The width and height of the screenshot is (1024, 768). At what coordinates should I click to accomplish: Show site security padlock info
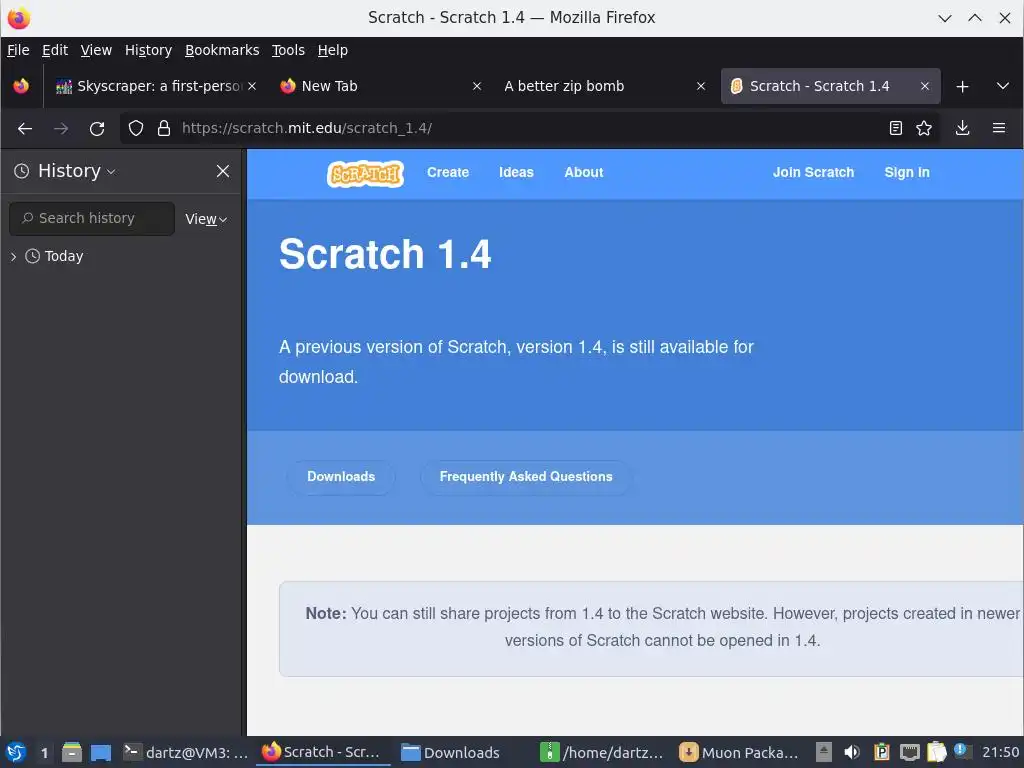tap(164, 129)
